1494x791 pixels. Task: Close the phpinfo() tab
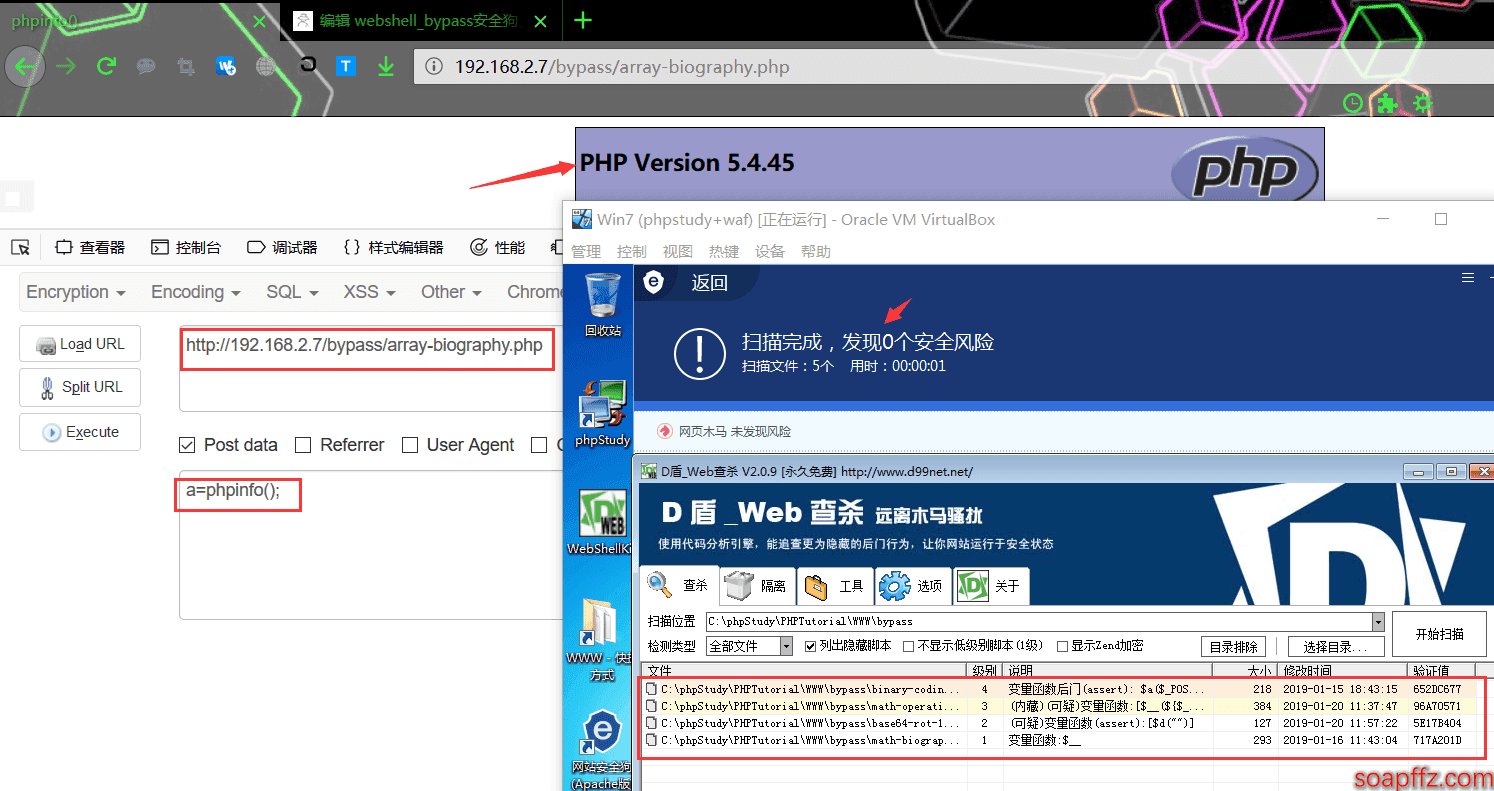click(x=259, y=21)
